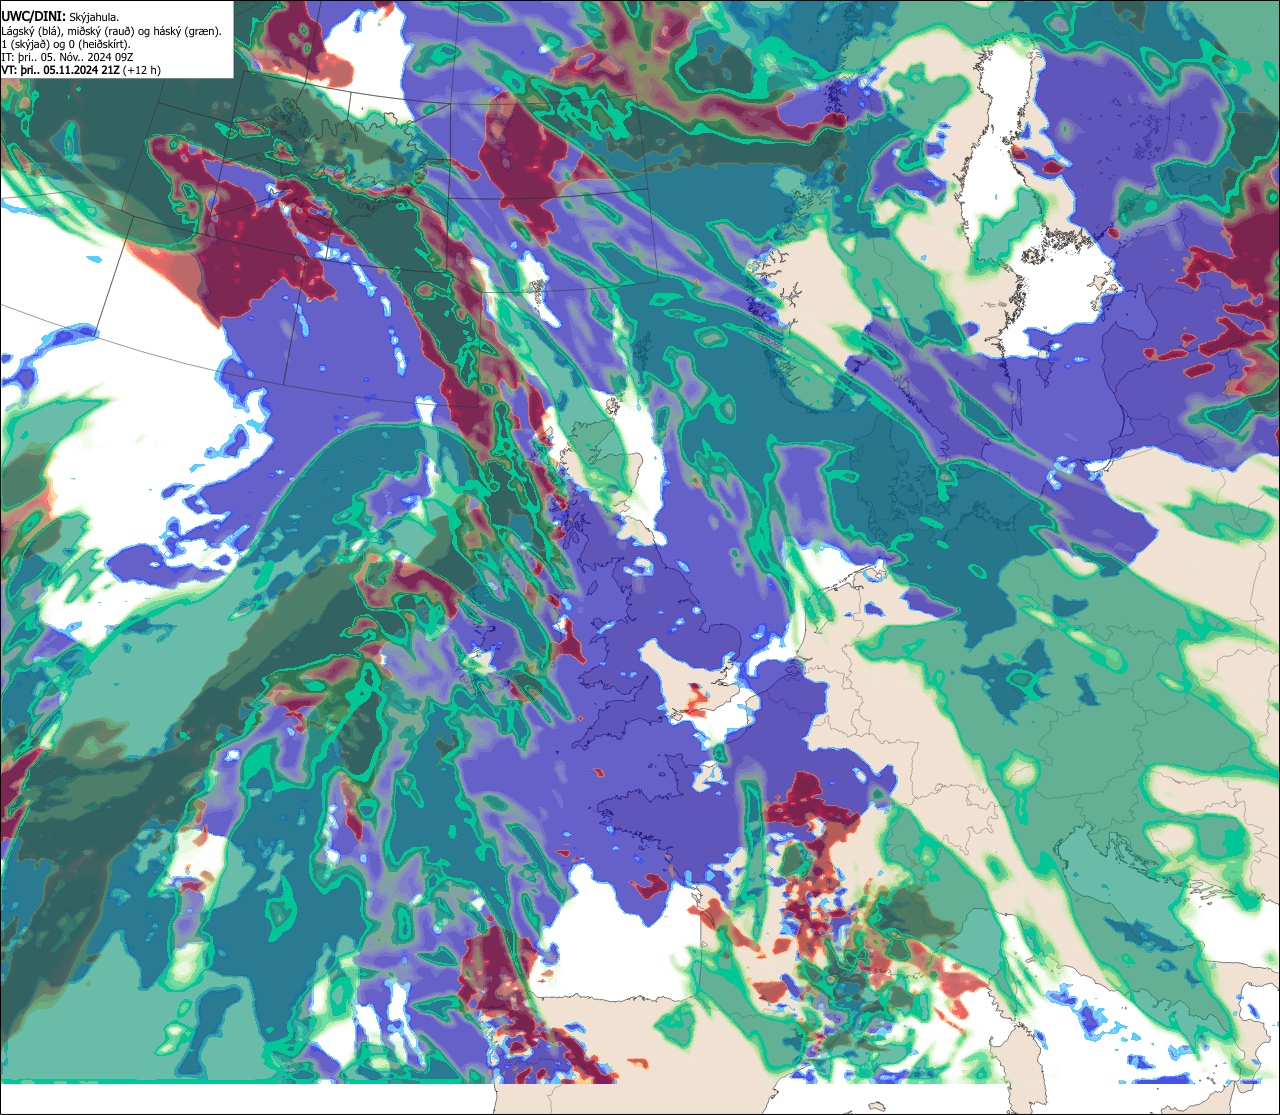Viewport: 1280px width, 1115px height.
Task: Click the "1 (skýjað) og 0 (heiðskírt)." line
Action: (66, 44)
